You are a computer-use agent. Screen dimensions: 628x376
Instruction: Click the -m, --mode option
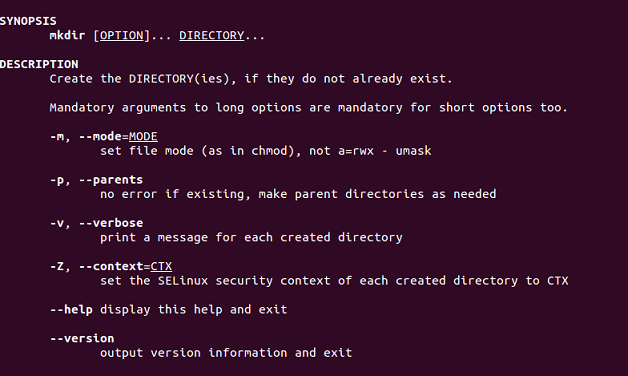click(x=104, y=137)
